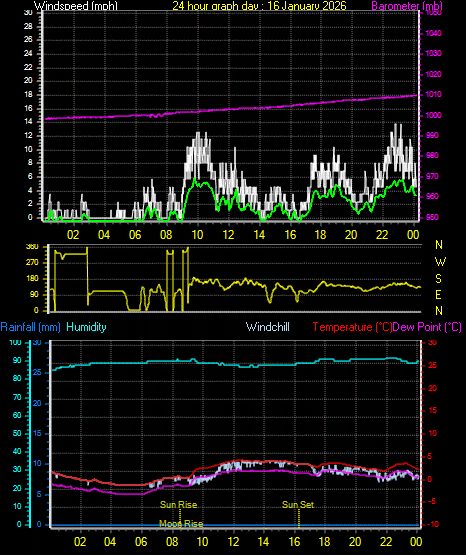This screenshot has height=555, width=466.
Task: Click the 360 value on the wind direction axis
Action: click(32, 247)
